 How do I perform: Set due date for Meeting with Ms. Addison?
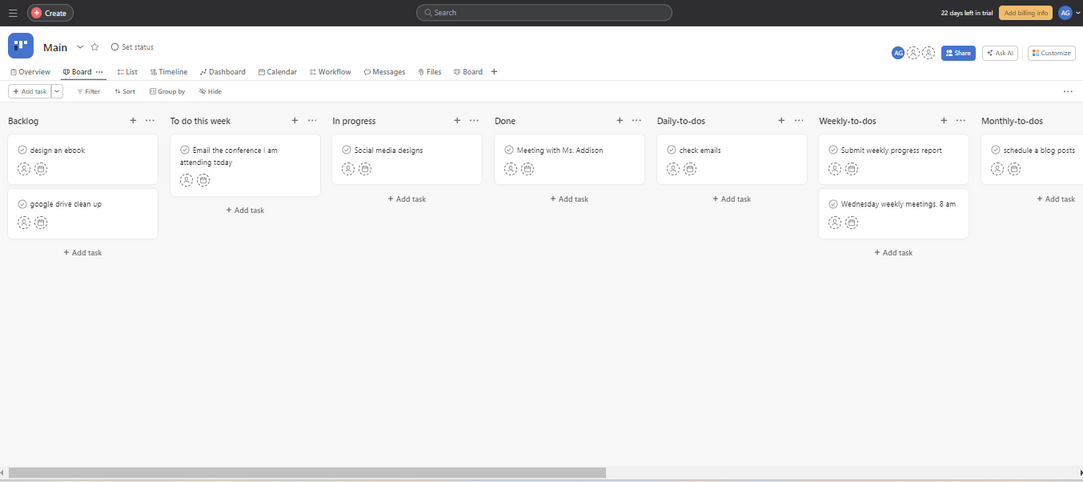point(527,168)
